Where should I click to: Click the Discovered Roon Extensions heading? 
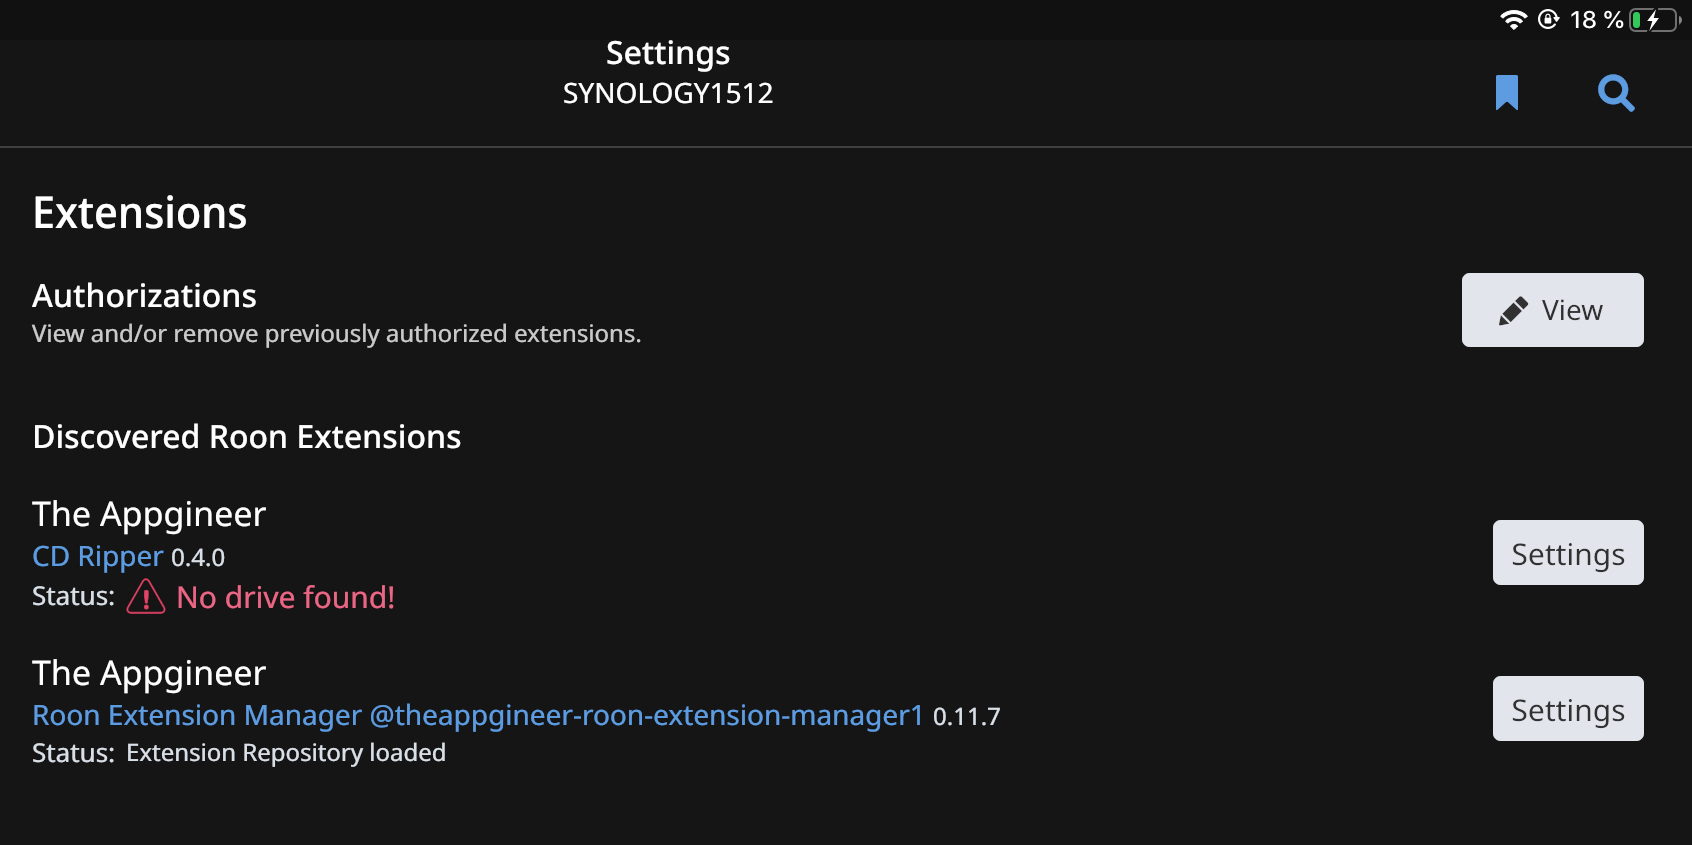pos(247,437)
